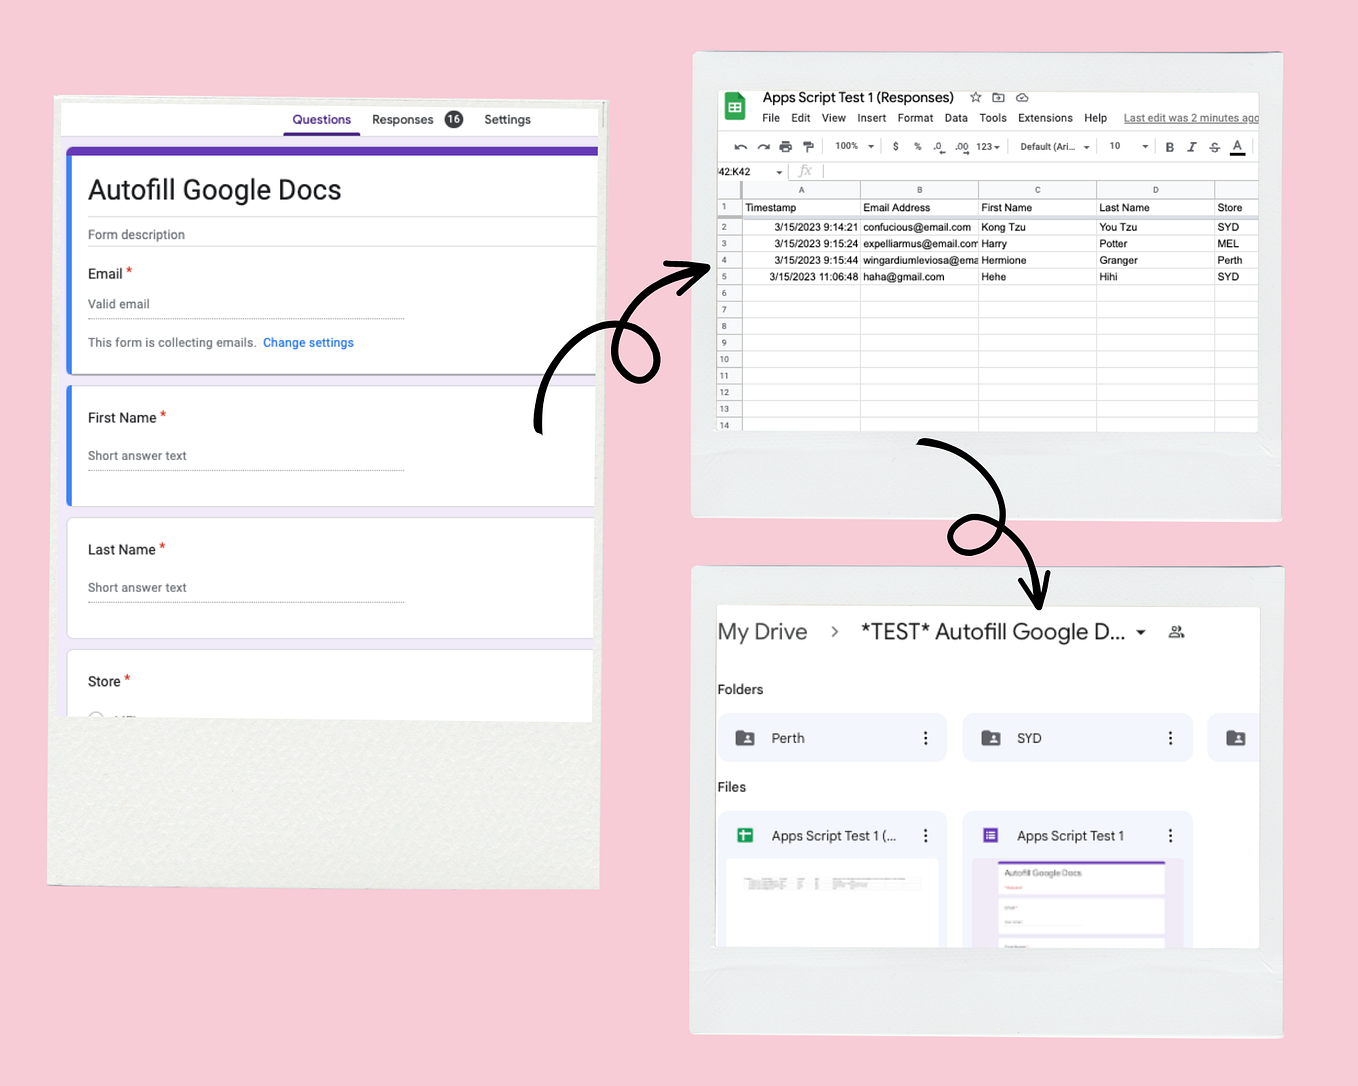This screenshot has height=1086, width=1358.
Task: Open the zoom 100% dropdown
Action: 852,146
